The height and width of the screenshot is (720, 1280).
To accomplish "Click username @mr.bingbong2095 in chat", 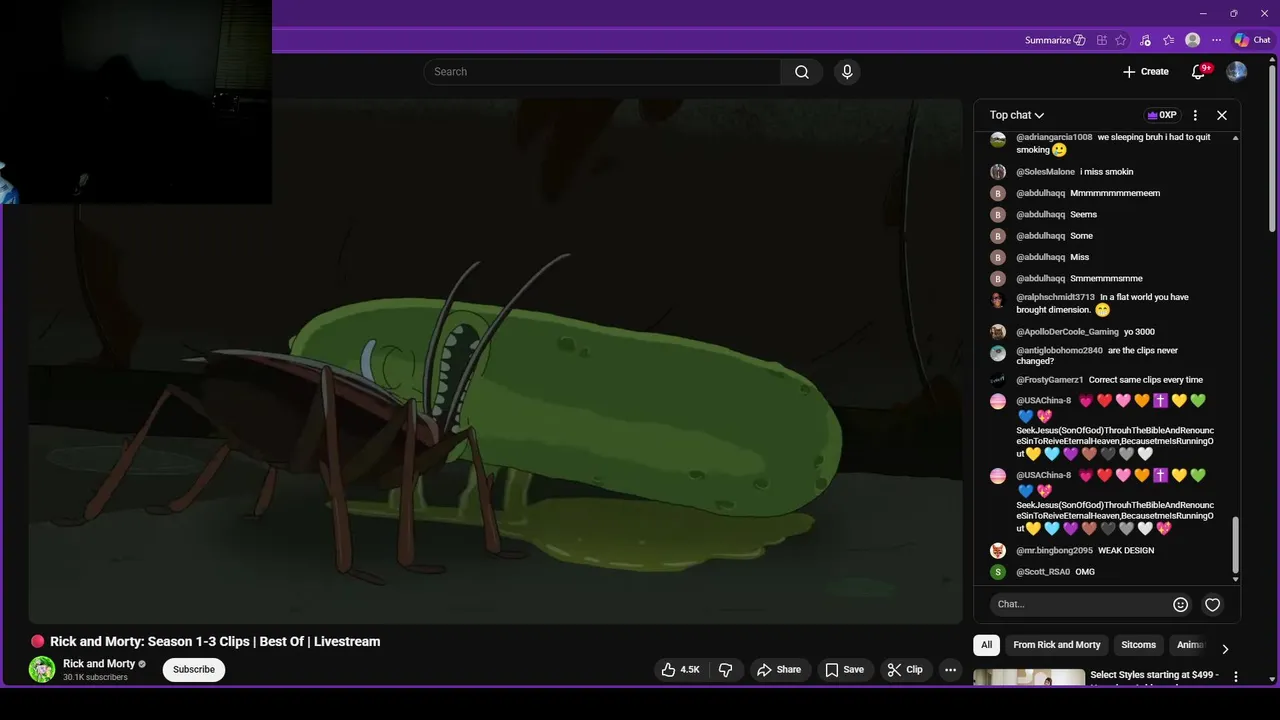I will [x=1054, y=551].
